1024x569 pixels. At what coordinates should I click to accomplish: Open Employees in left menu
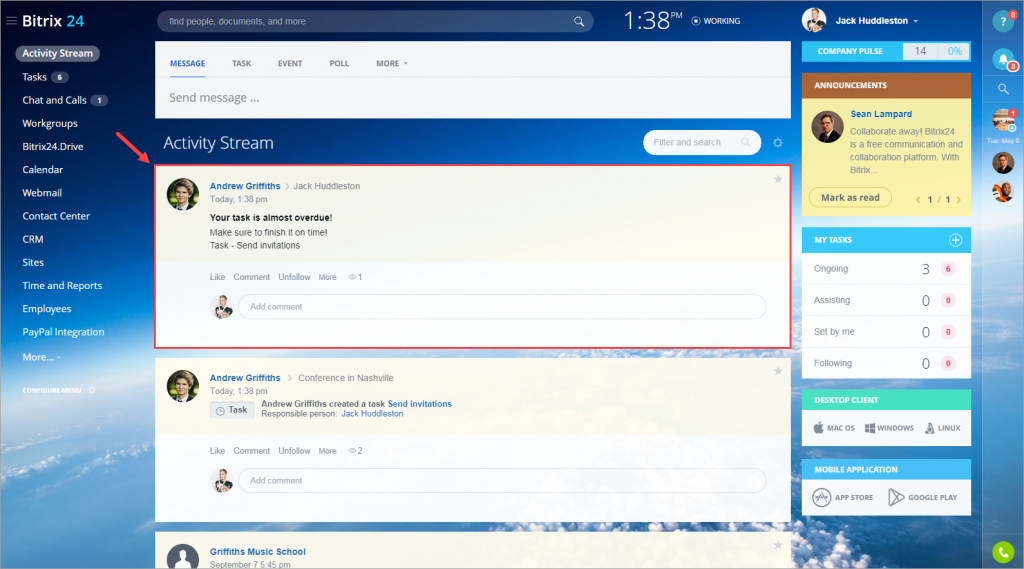46,309
